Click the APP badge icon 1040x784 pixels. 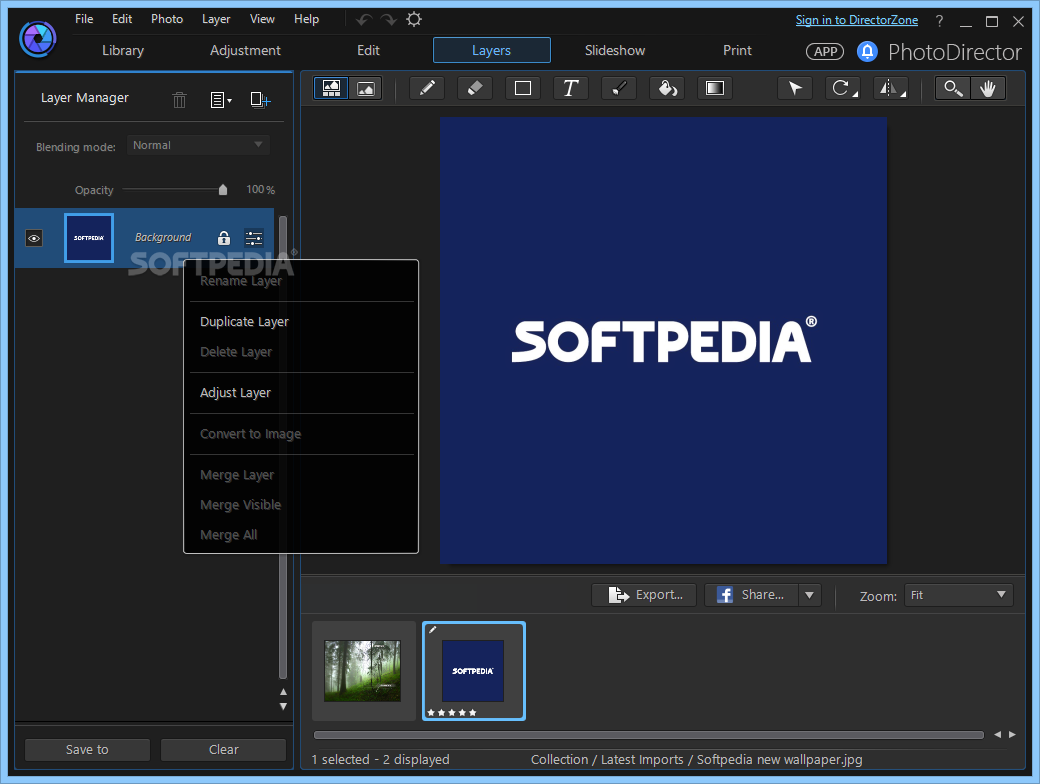coord(825,51)
